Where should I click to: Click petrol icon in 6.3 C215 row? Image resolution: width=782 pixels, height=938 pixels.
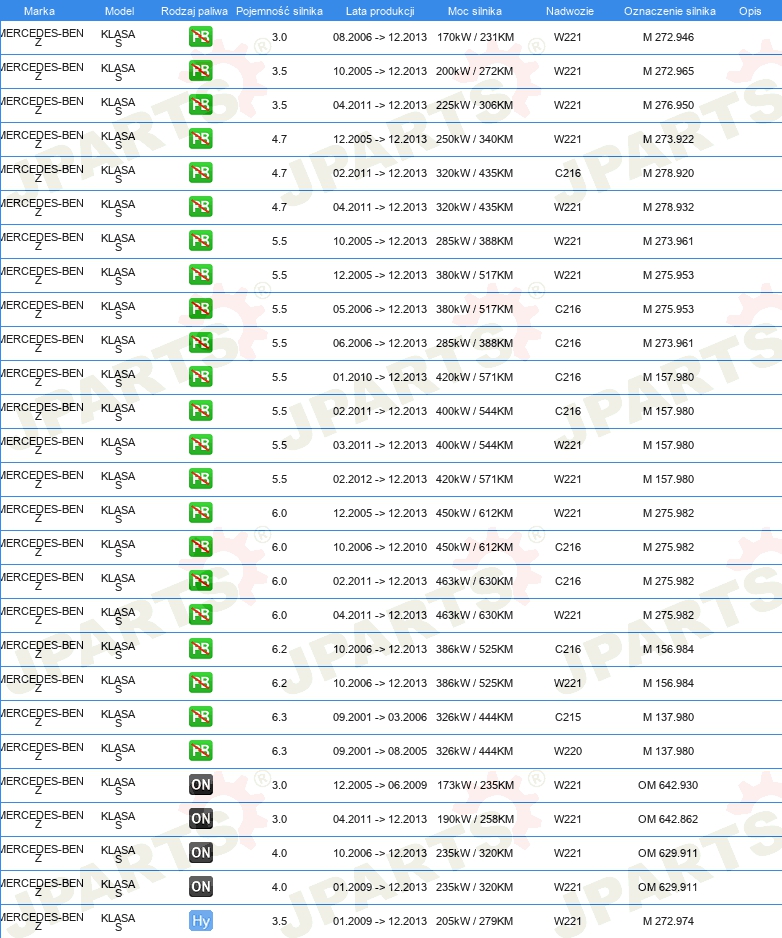pyautogui.click(x=200, y=717)
